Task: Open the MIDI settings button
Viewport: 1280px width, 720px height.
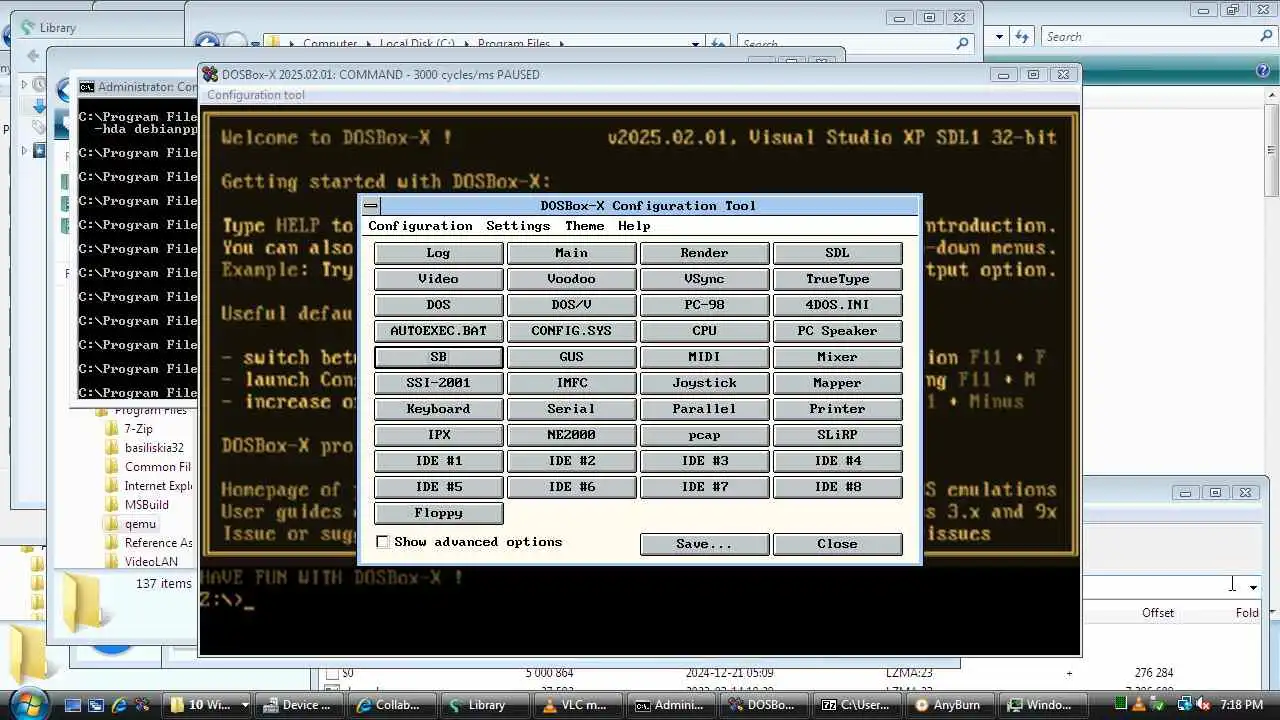Action: click(x=704, y=357)
